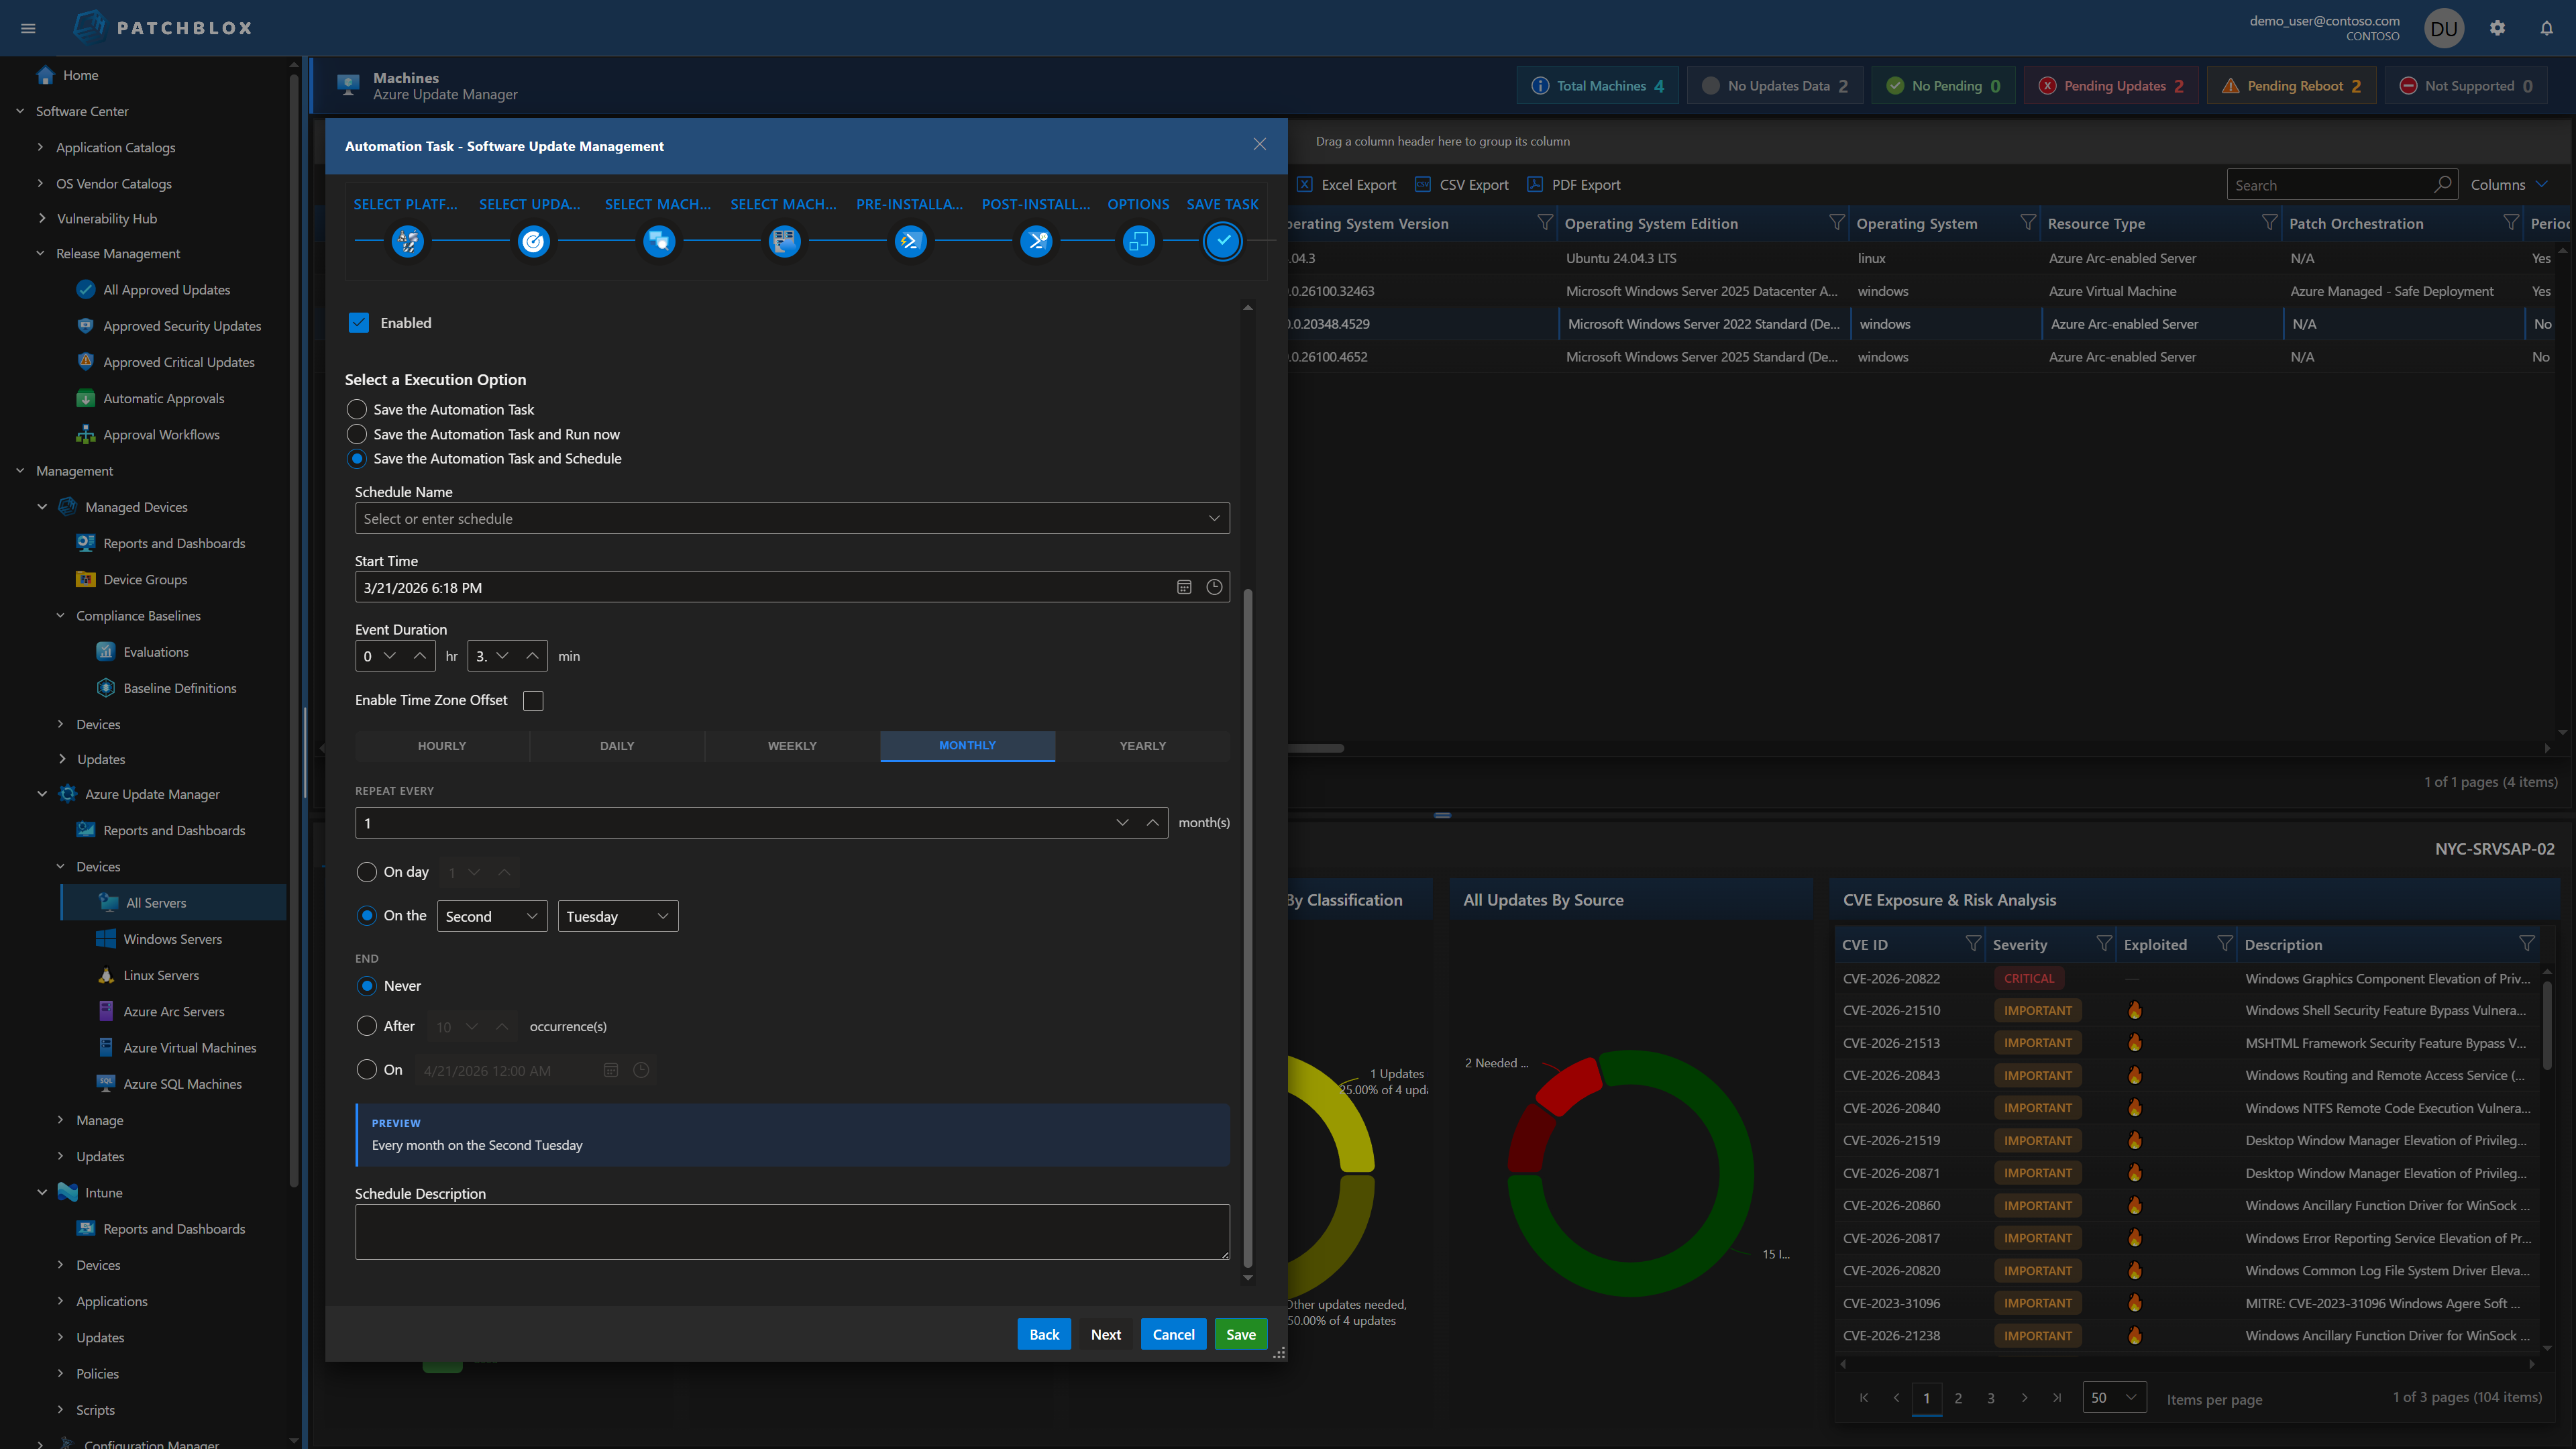2576x1449 pixels.
Task: Click the notifications bell icon
Action: (x=2546, y=28)
